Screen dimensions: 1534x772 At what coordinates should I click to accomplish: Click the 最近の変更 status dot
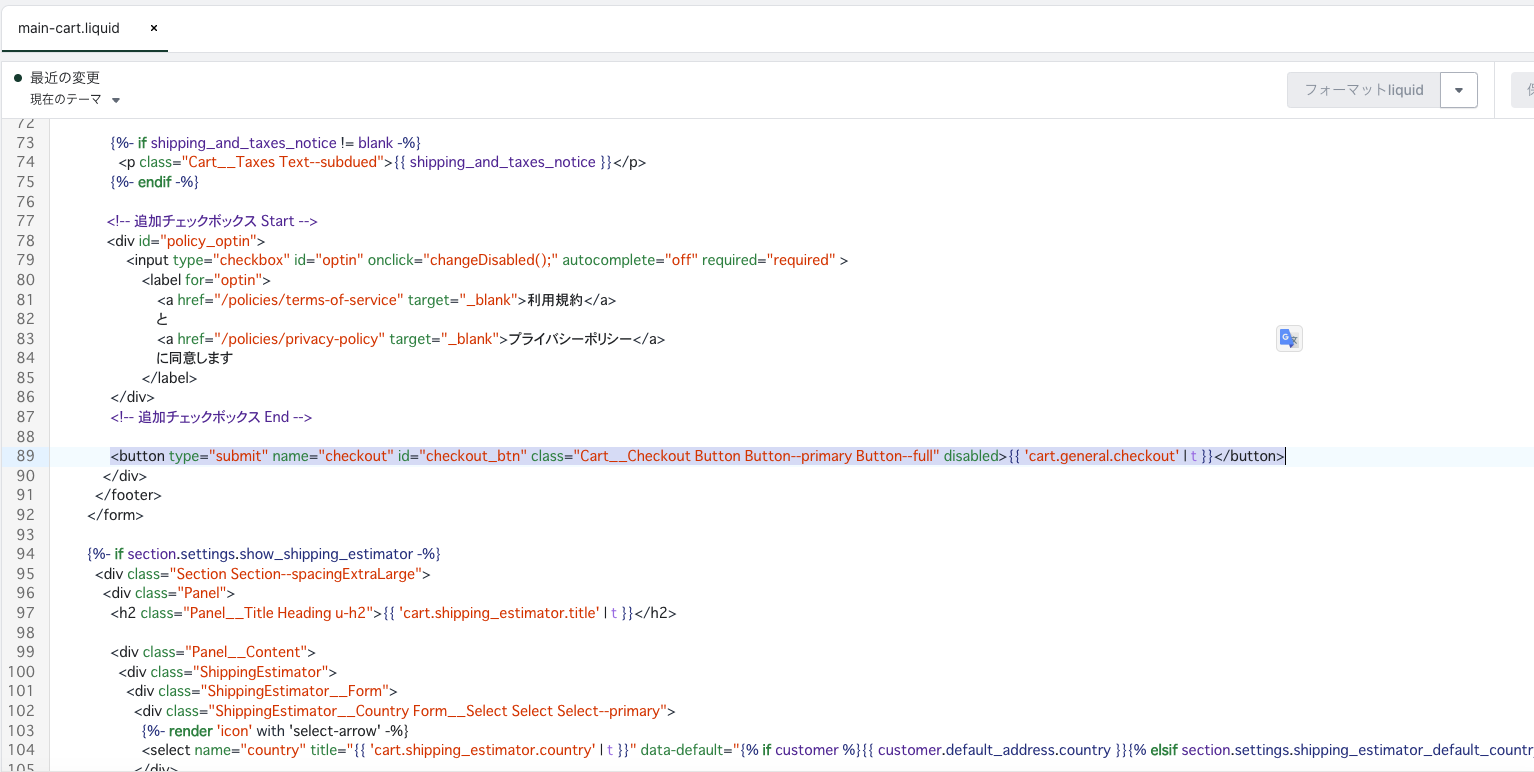tap(18, 78)
